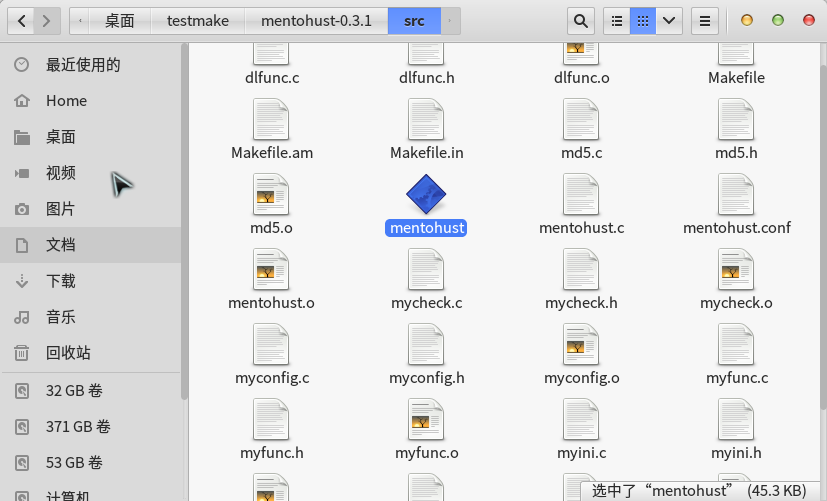This screenshot has height=501, width=827.
Task: Open the 32 GB 卷 volume
Action: (91, 391)
